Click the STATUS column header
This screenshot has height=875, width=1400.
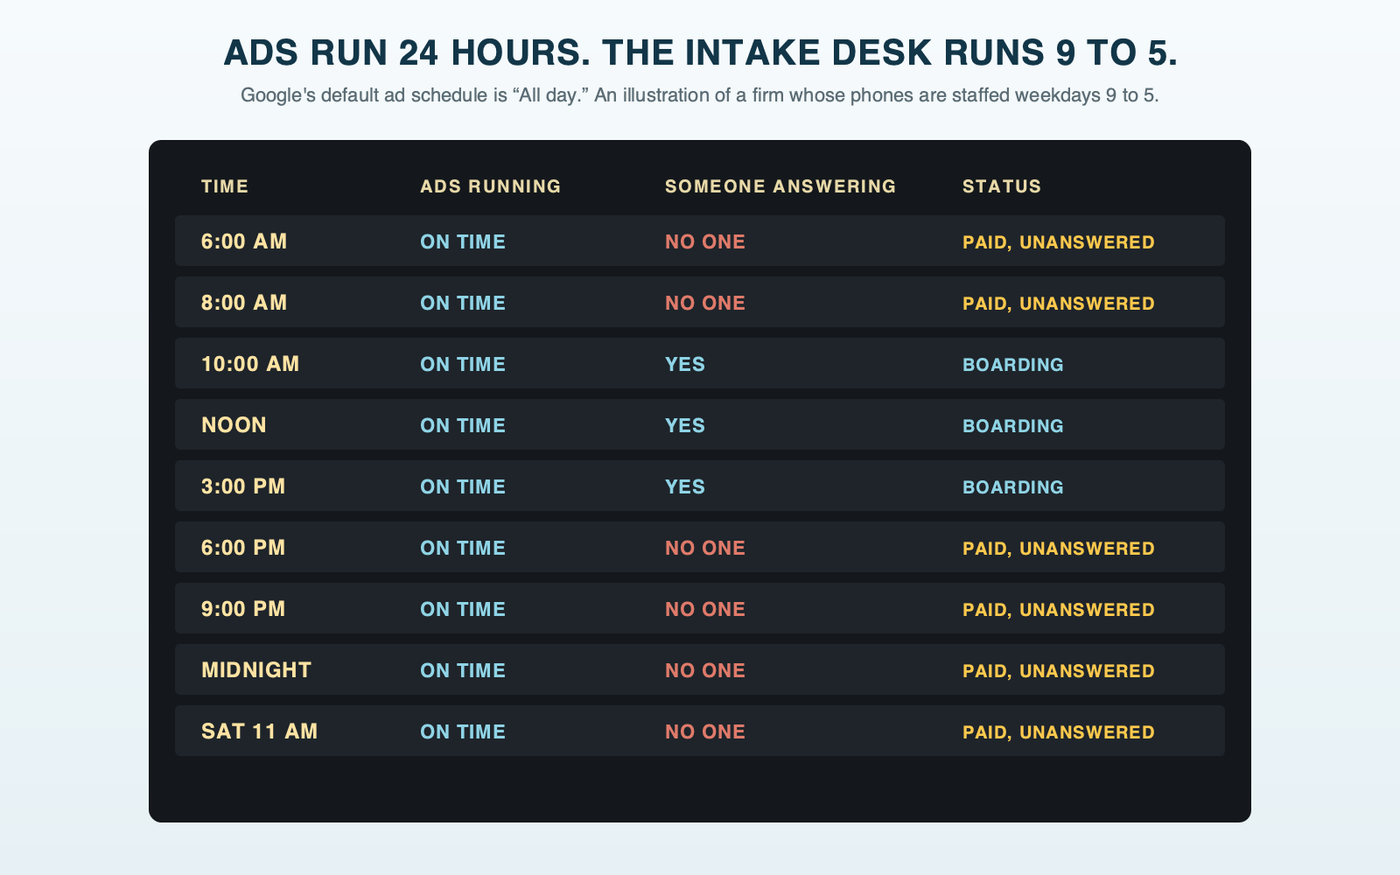pos(1002,187)
